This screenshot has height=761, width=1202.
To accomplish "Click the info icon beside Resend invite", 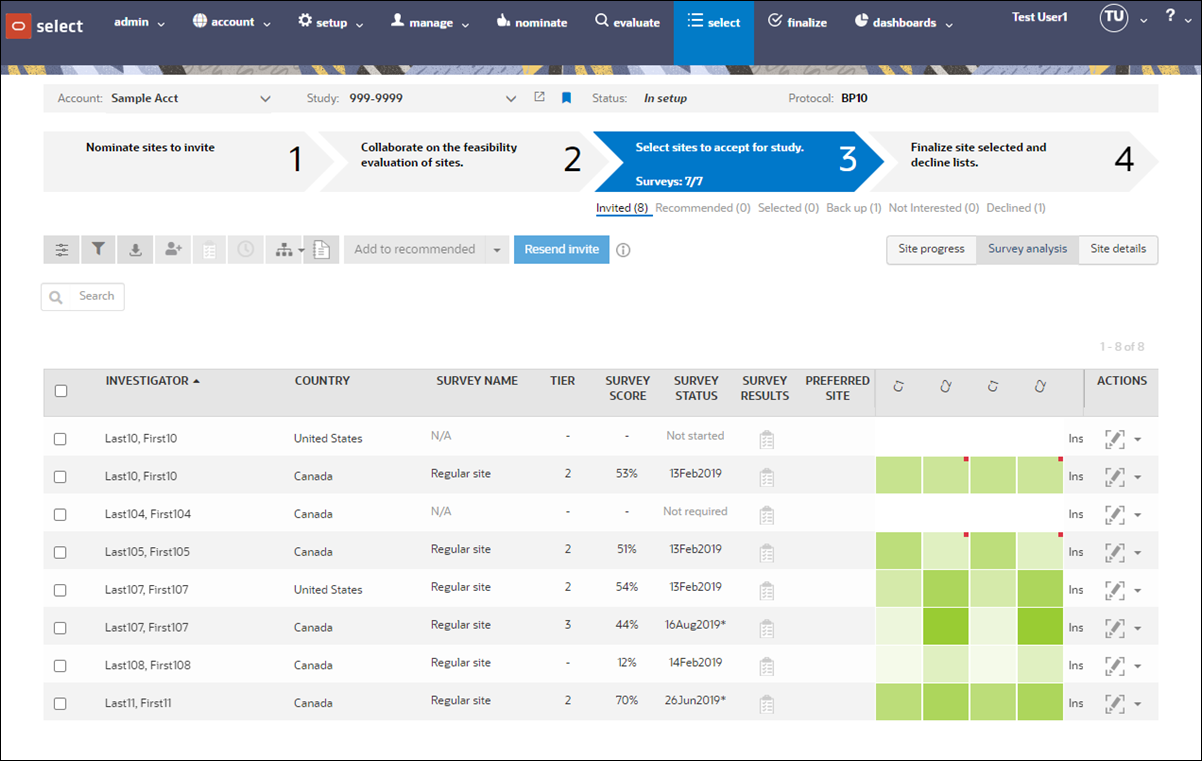I will pos(623,250).
